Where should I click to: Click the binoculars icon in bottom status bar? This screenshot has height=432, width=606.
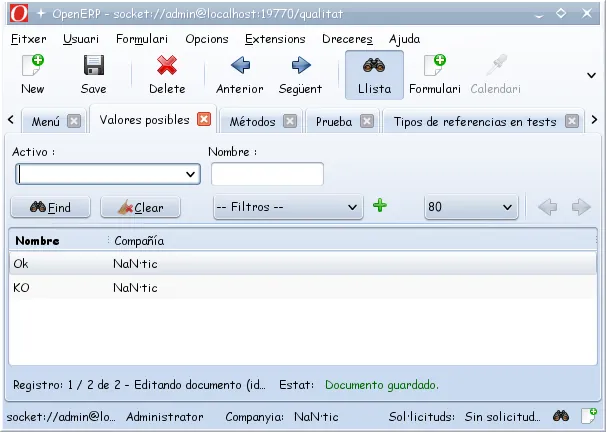click(560, 416)
